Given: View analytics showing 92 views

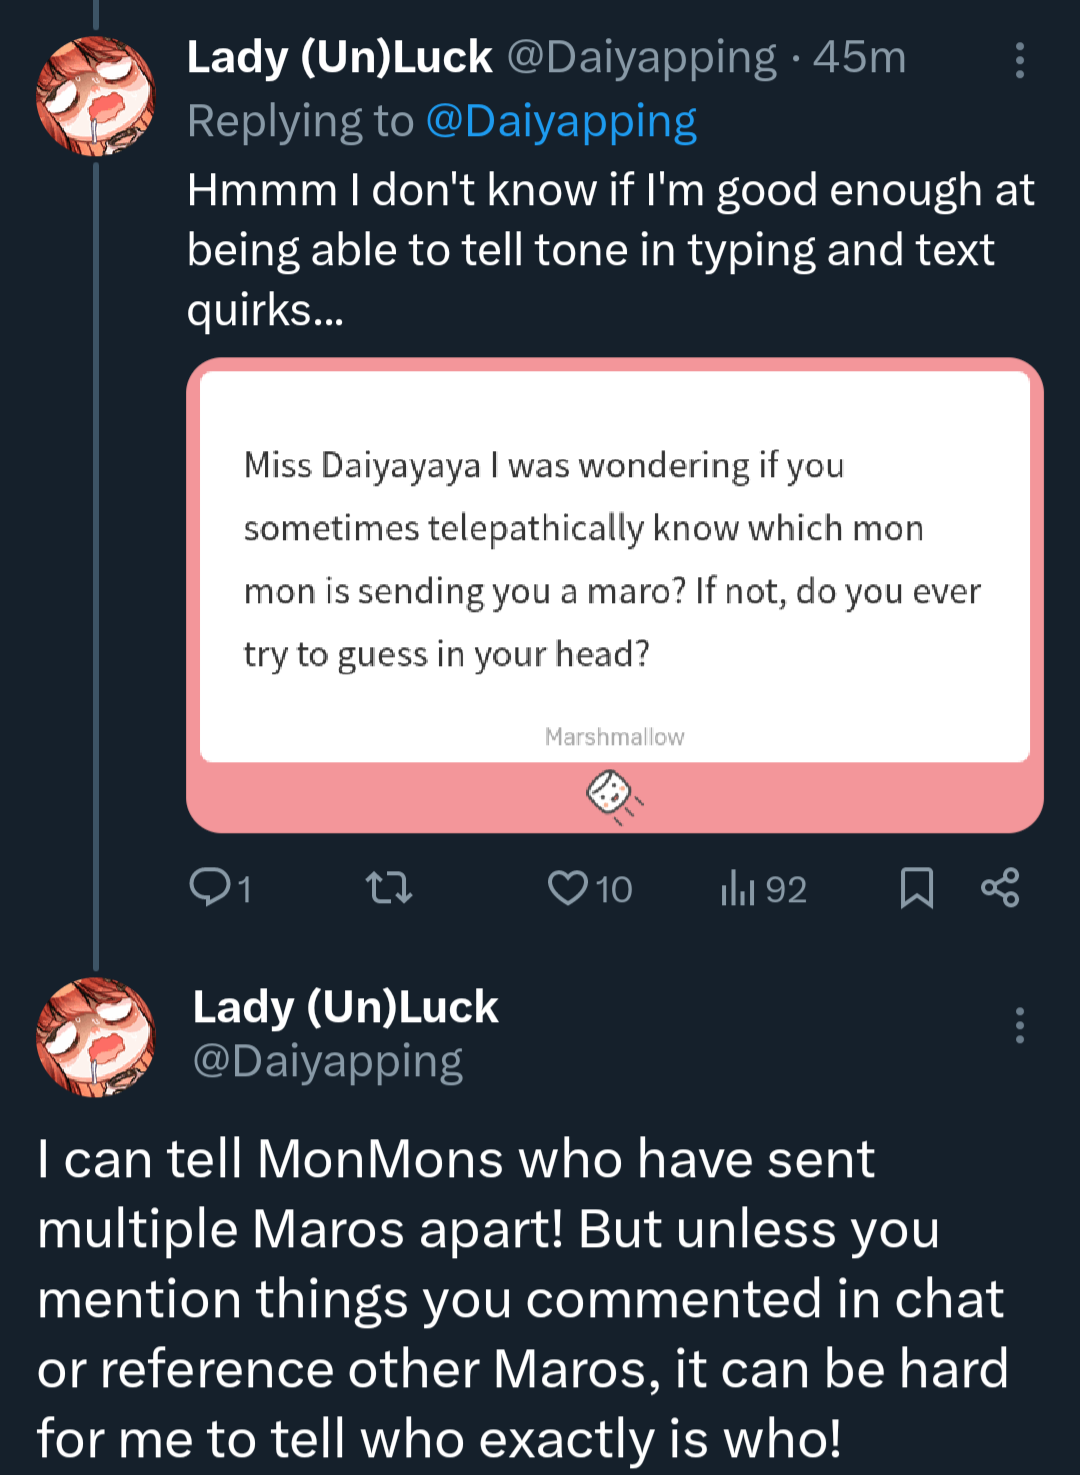Looking at the screenshot, I should 738,888.
